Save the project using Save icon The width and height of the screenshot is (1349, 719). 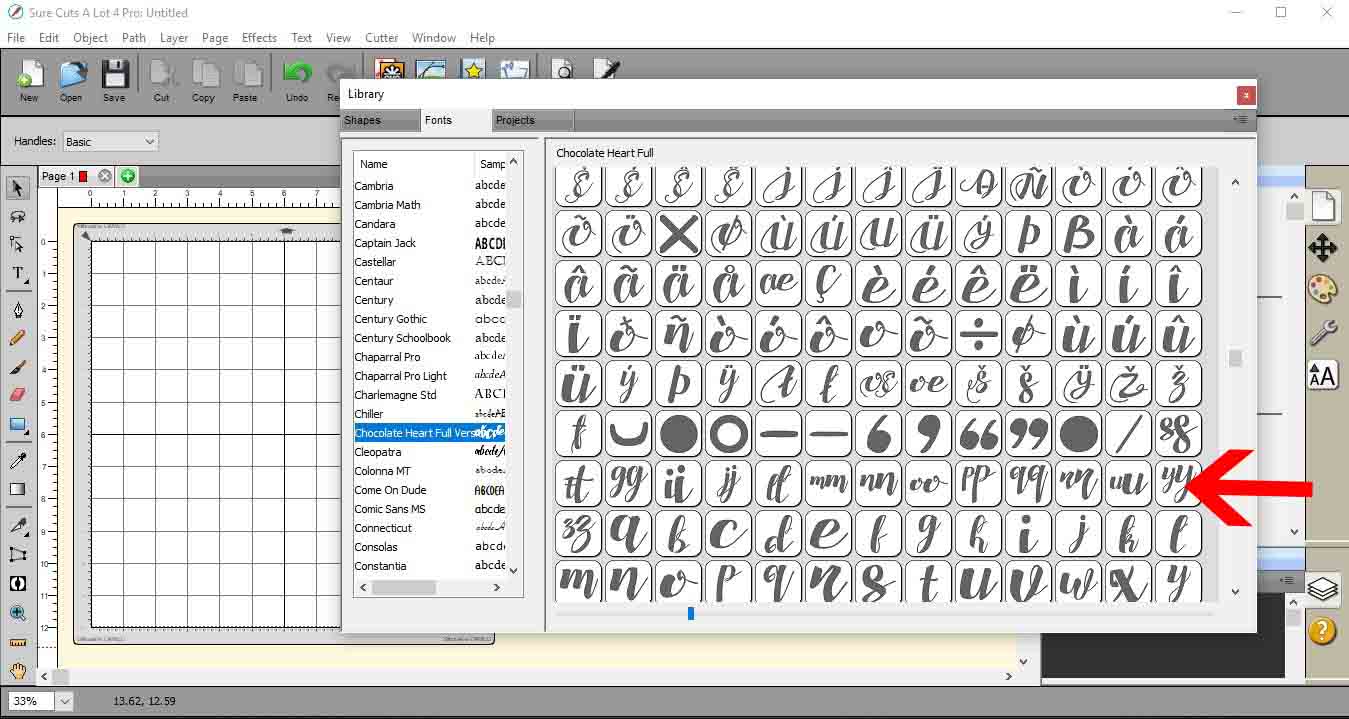114,80
